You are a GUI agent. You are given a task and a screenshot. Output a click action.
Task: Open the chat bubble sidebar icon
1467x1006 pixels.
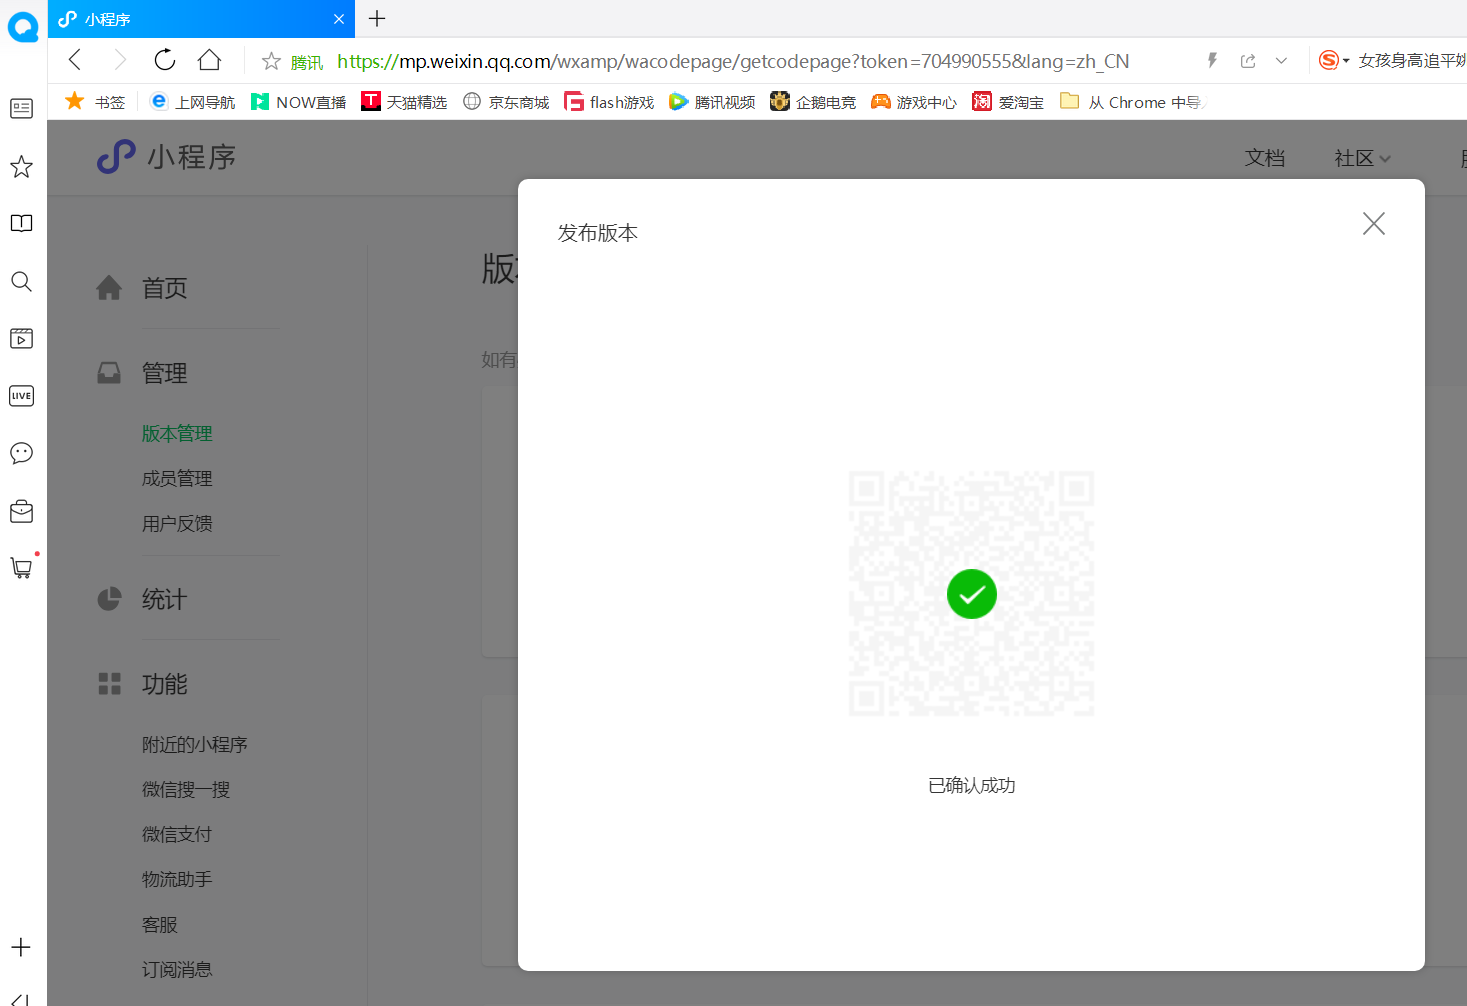point(21,453)
